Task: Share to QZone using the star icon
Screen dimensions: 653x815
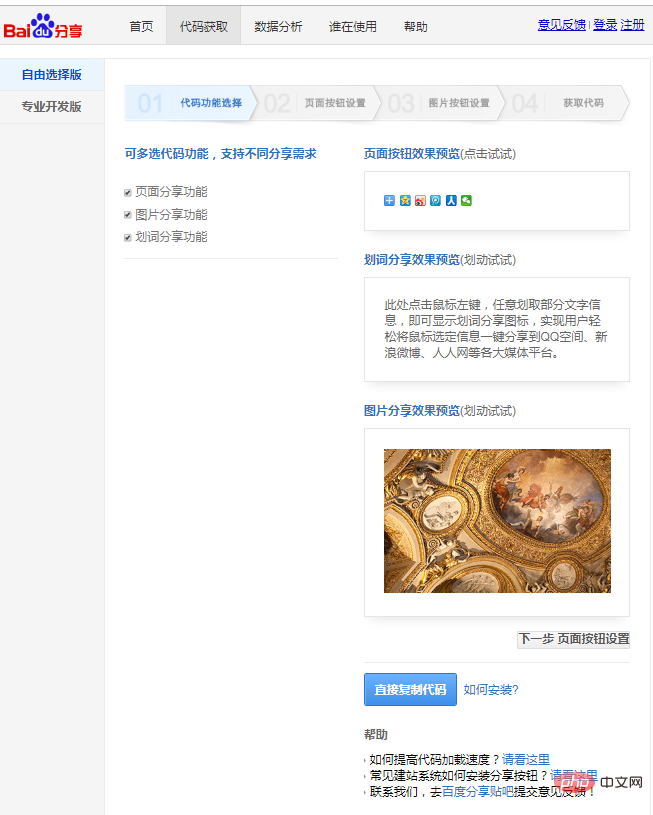Action: [405, 201]
